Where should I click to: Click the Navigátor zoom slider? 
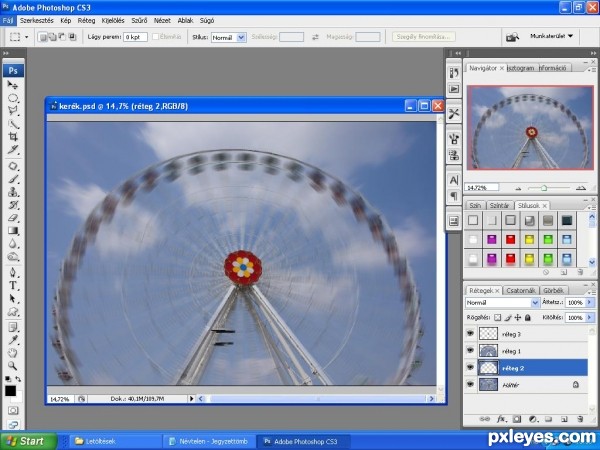544,188
